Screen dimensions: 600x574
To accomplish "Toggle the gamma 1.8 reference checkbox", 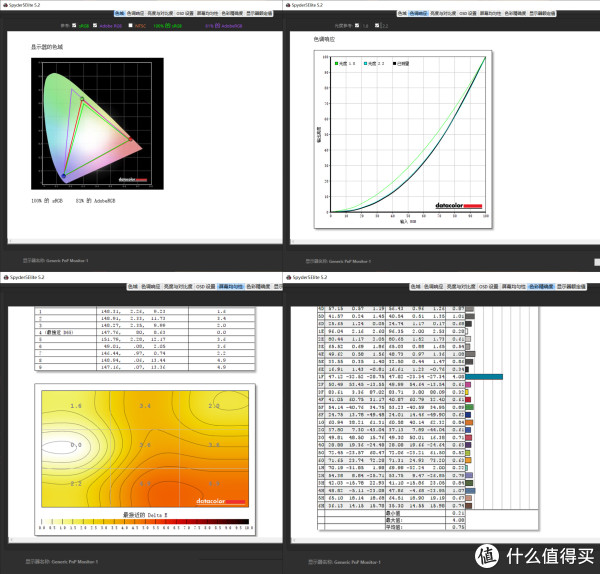I will coord(357,25).
